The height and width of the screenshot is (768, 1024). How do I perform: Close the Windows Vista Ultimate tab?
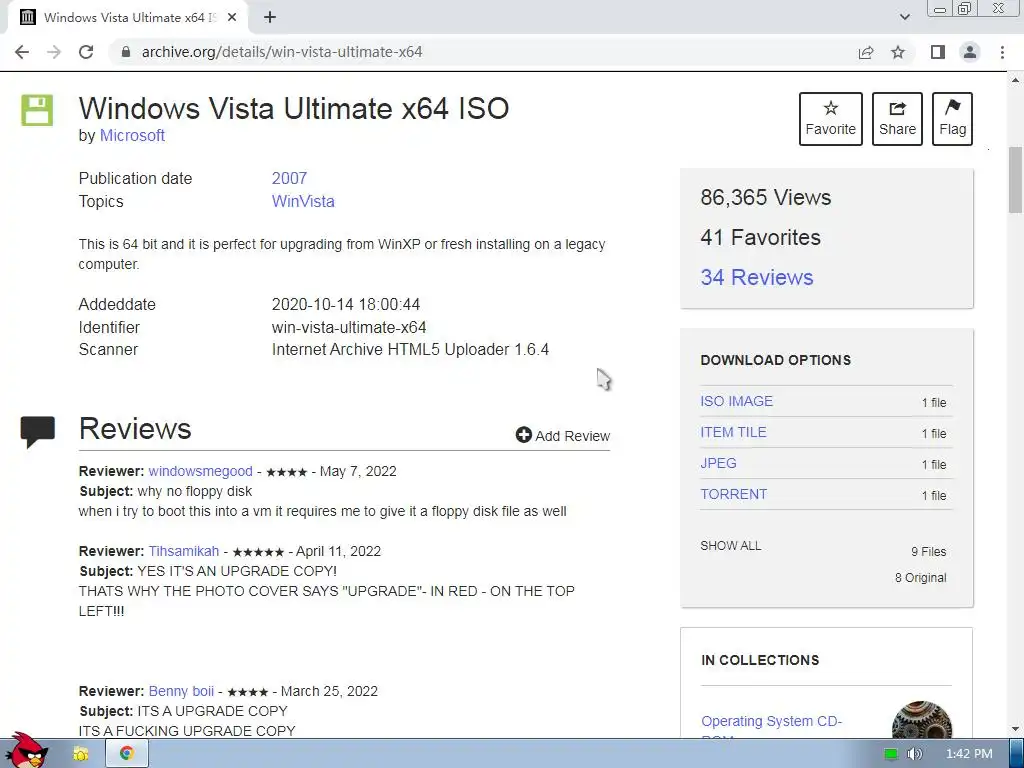click(232, 18)
